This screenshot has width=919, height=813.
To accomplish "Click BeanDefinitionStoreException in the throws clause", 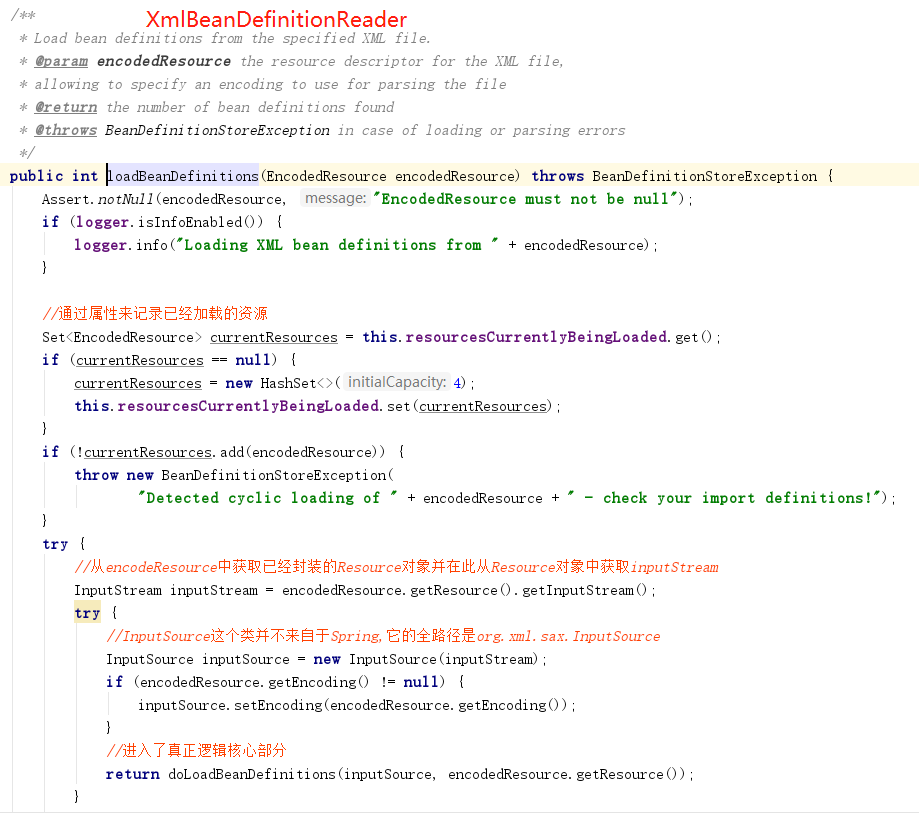I will 704,176.
